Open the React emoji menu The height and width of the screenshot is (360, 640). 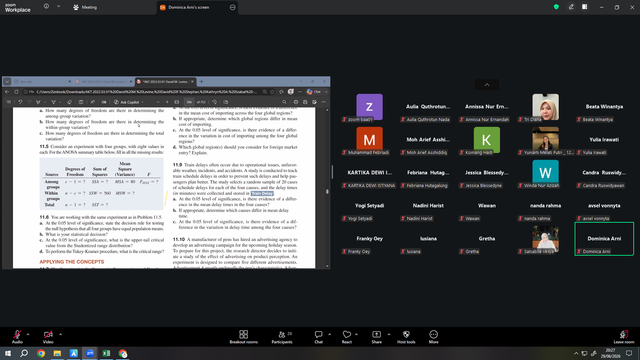pos(347,337)
